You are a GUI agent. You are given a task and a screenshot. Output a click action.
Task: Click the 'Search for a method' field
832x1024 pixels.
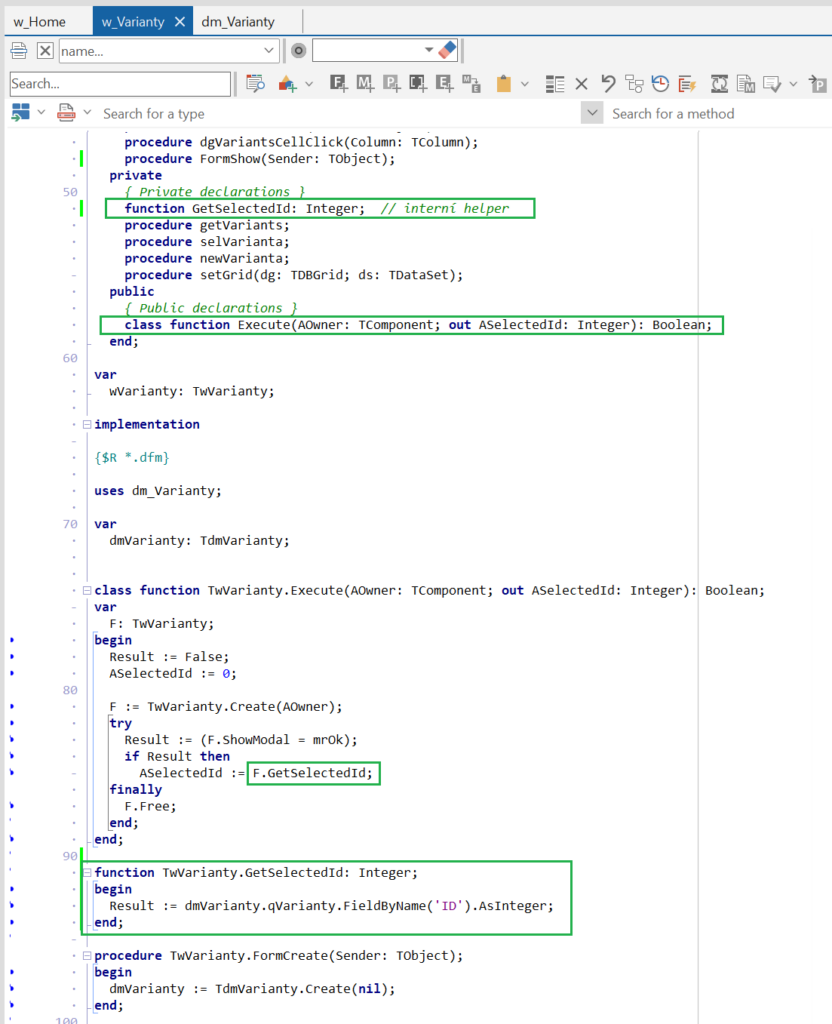(x=700, y=114)
